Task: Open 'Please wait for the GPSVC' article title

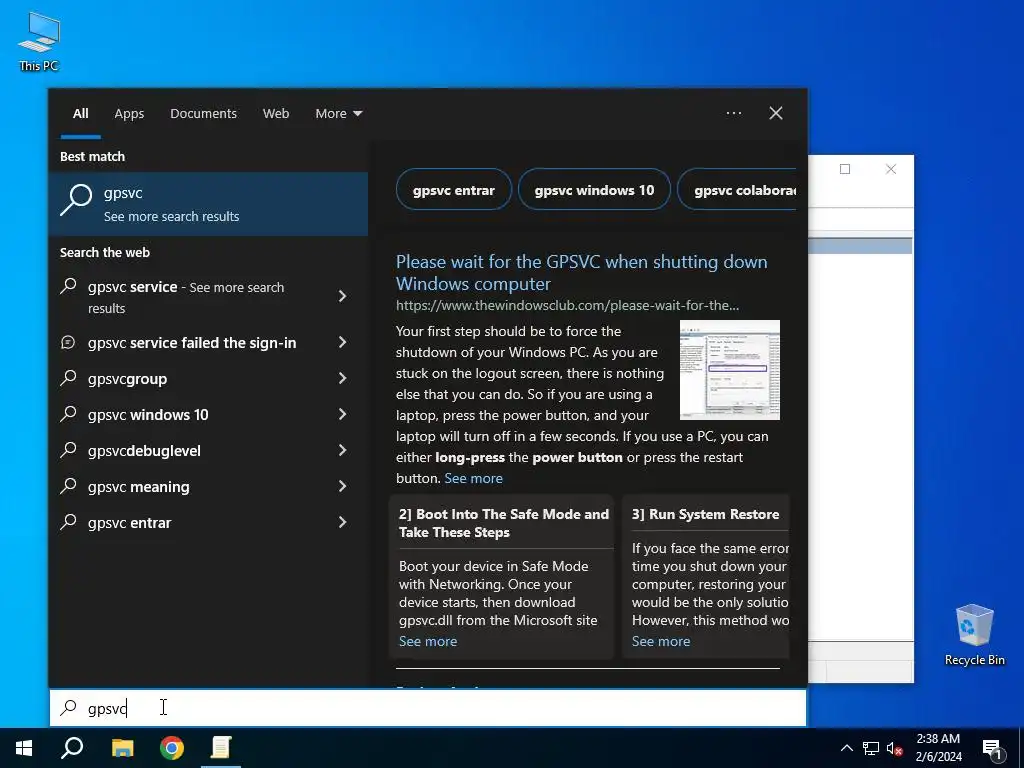Action: (x=581, y=272)
